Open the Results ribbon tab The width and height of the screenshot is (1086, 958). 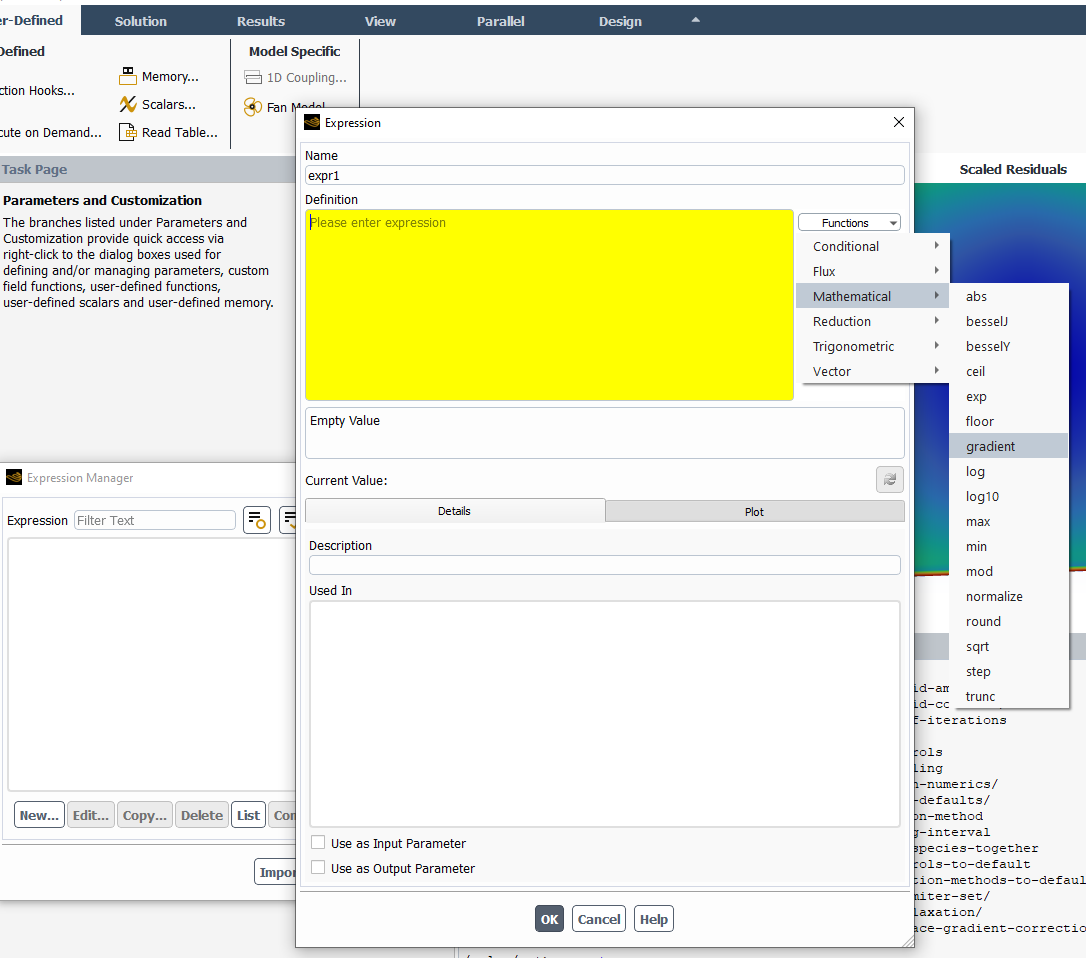[260, 21]
